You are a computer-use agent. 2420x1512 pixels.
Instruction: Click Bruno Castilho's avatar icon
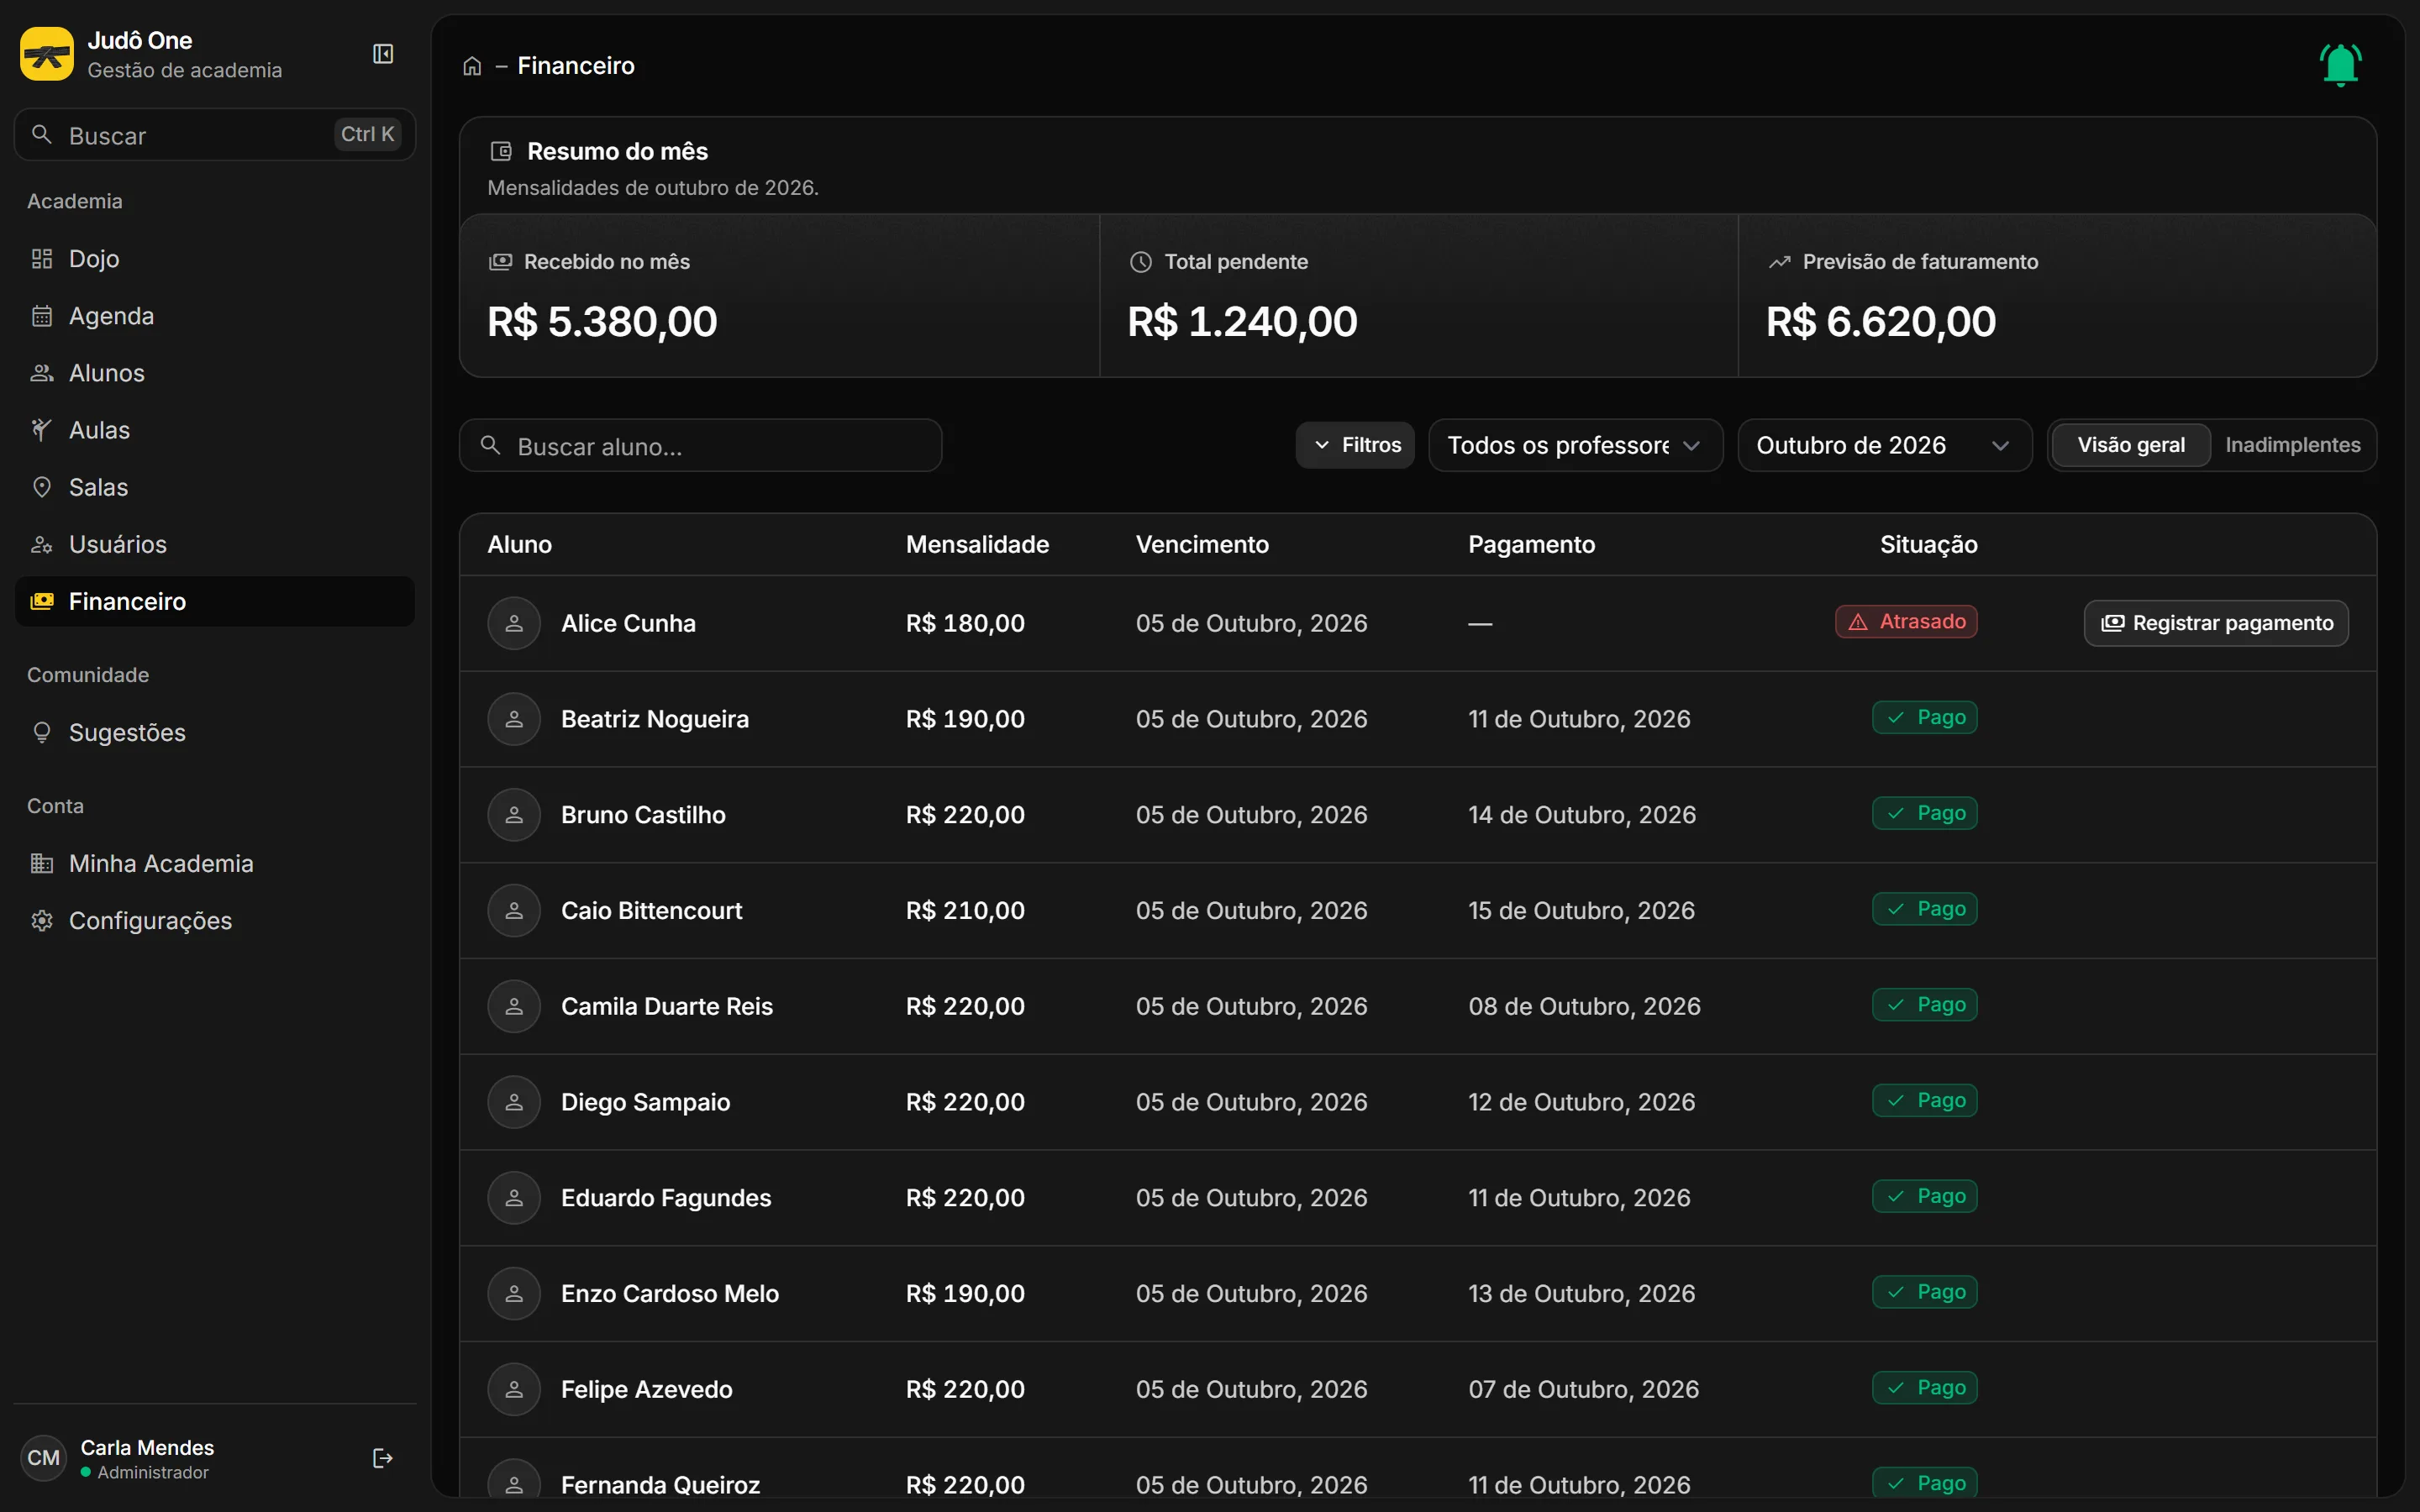(x=514, y=815)
